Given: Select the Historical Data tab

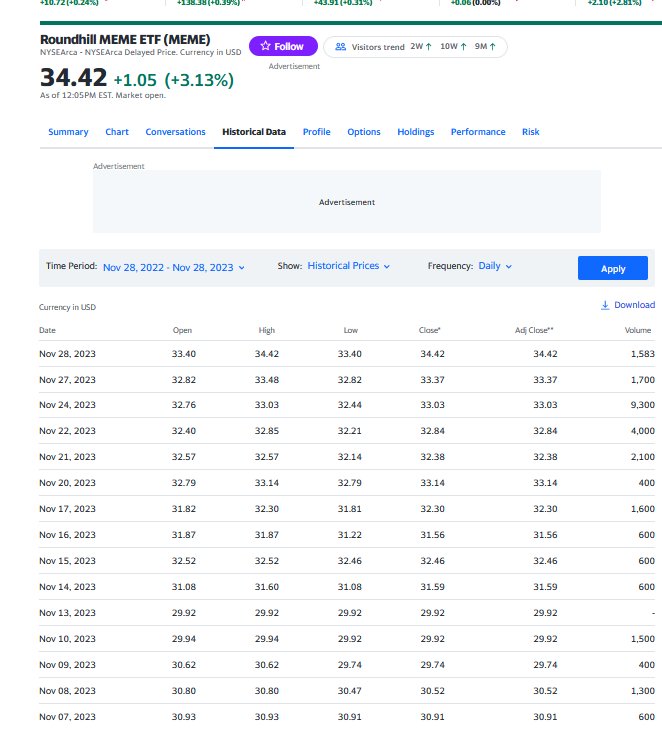Looking at the screenshot, I should (254, 132).
